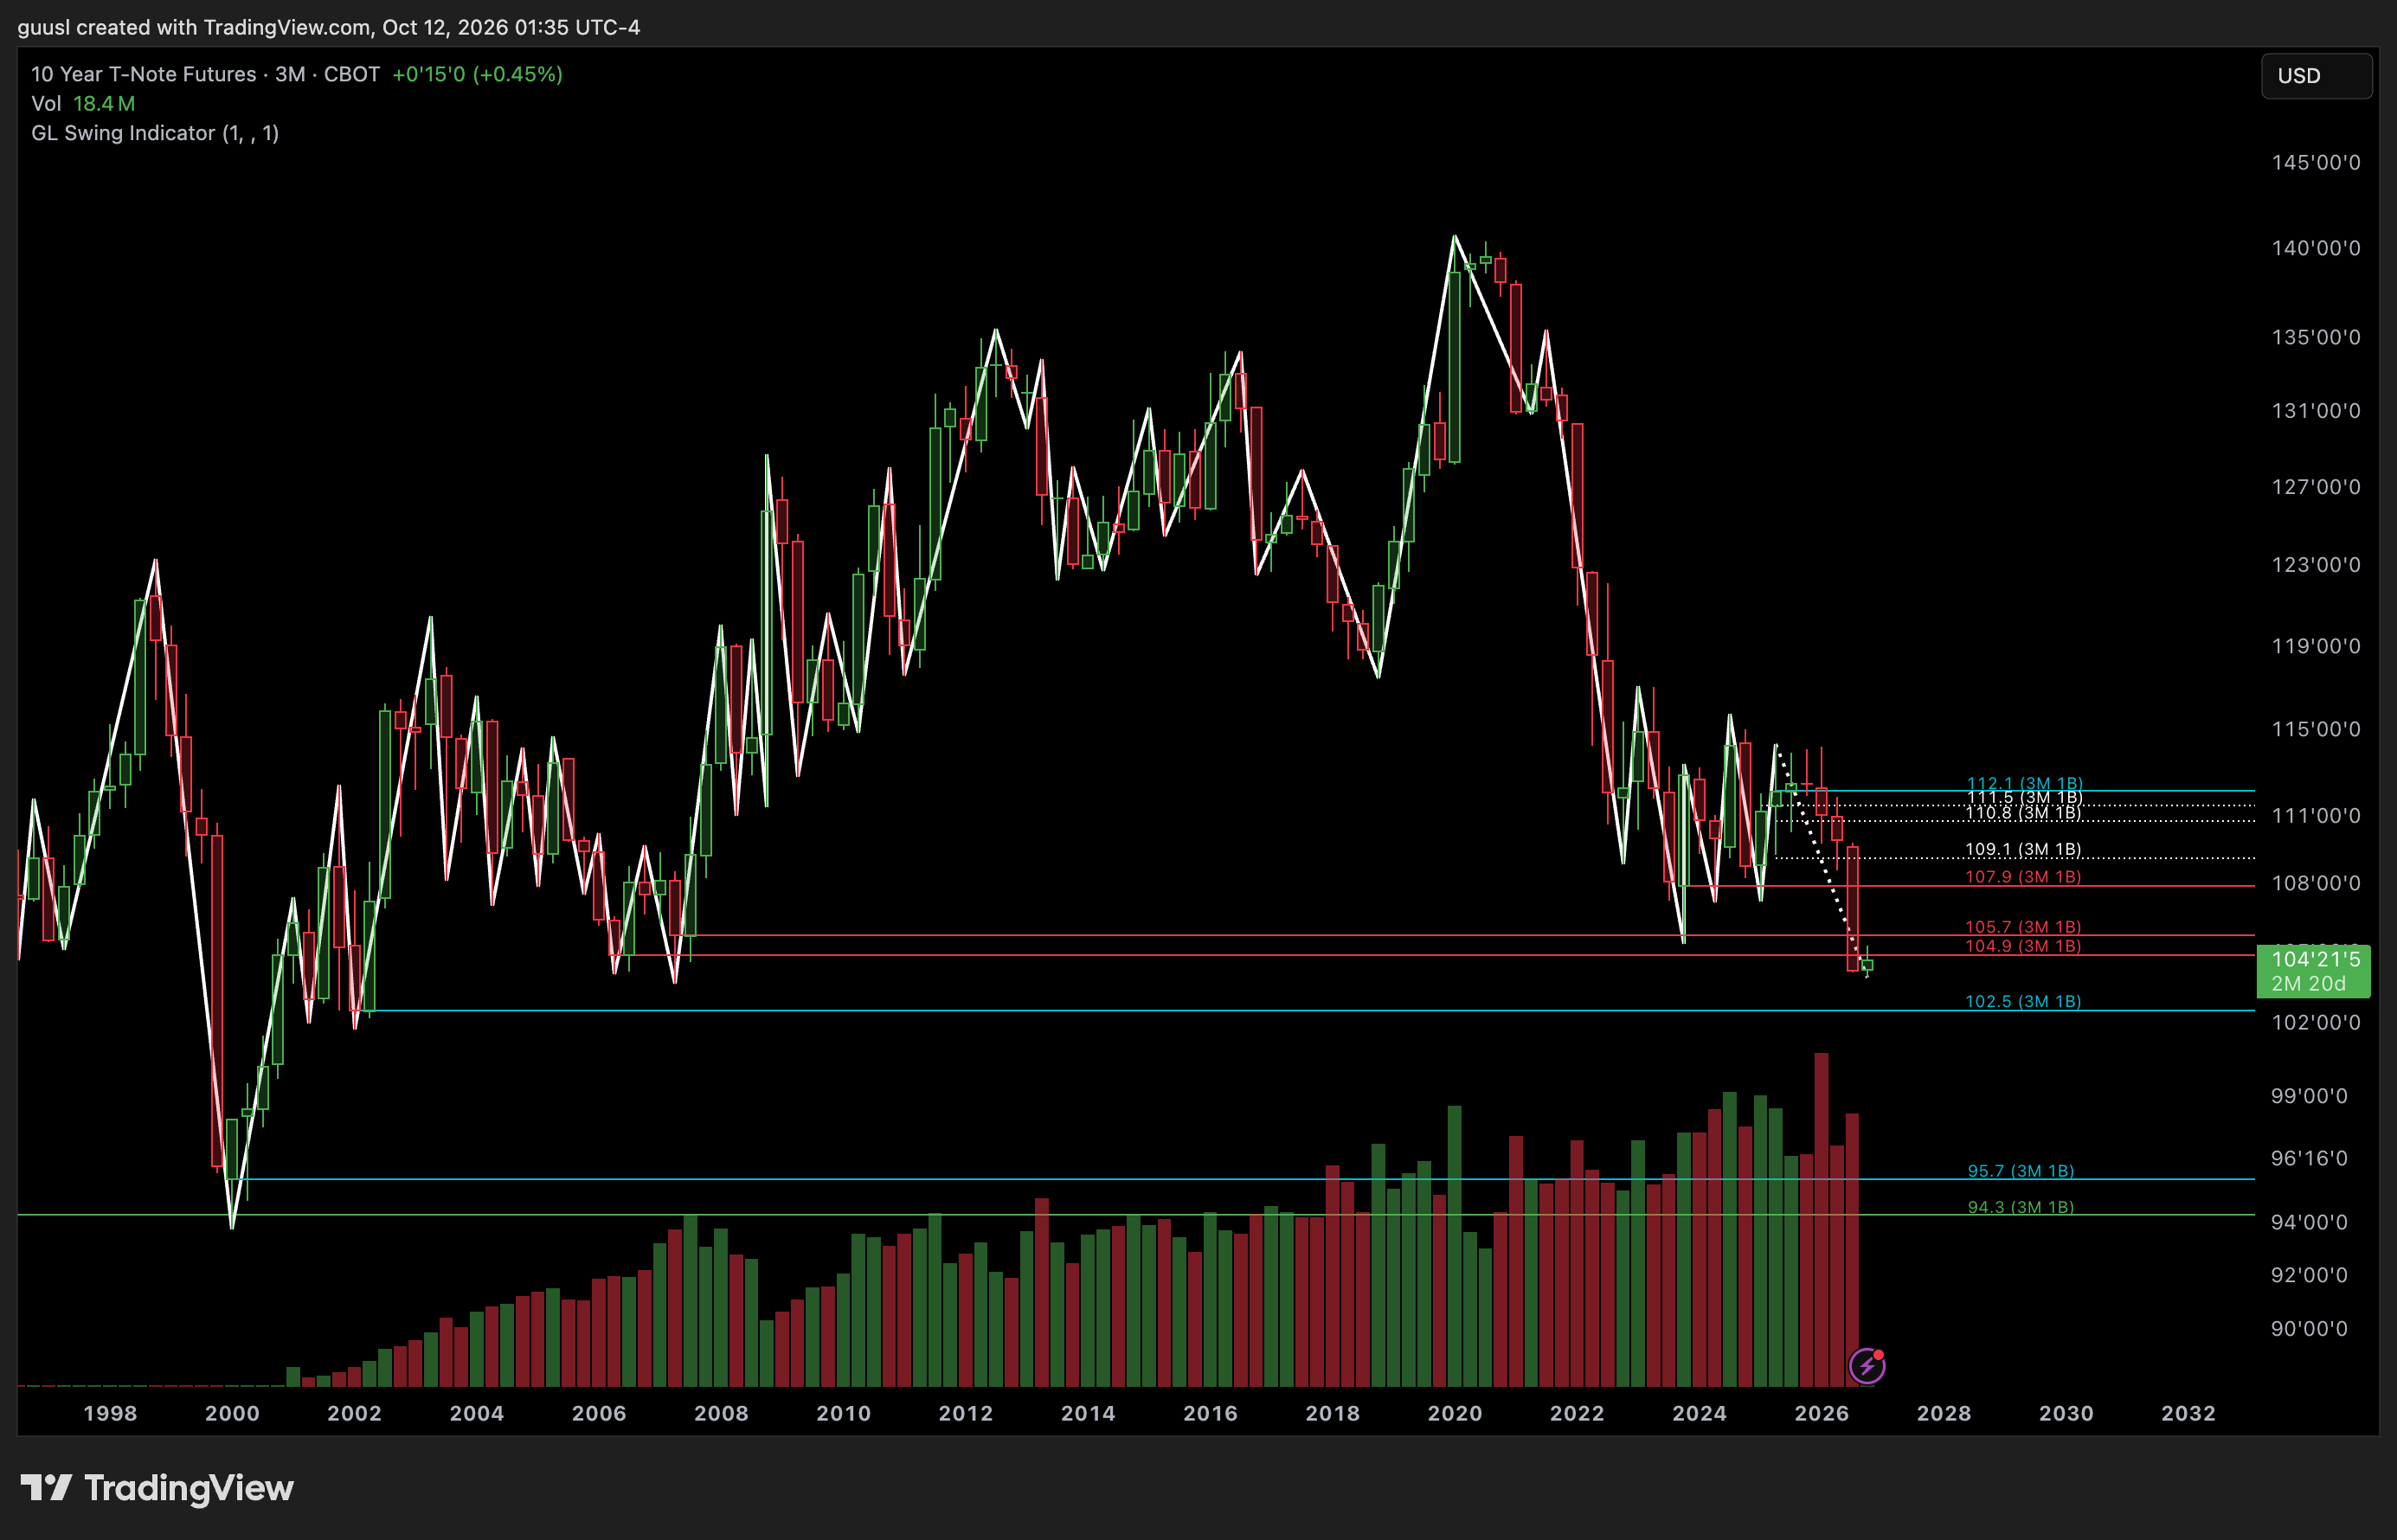Click the 119'00'0 price axis label

point(2315,646)
